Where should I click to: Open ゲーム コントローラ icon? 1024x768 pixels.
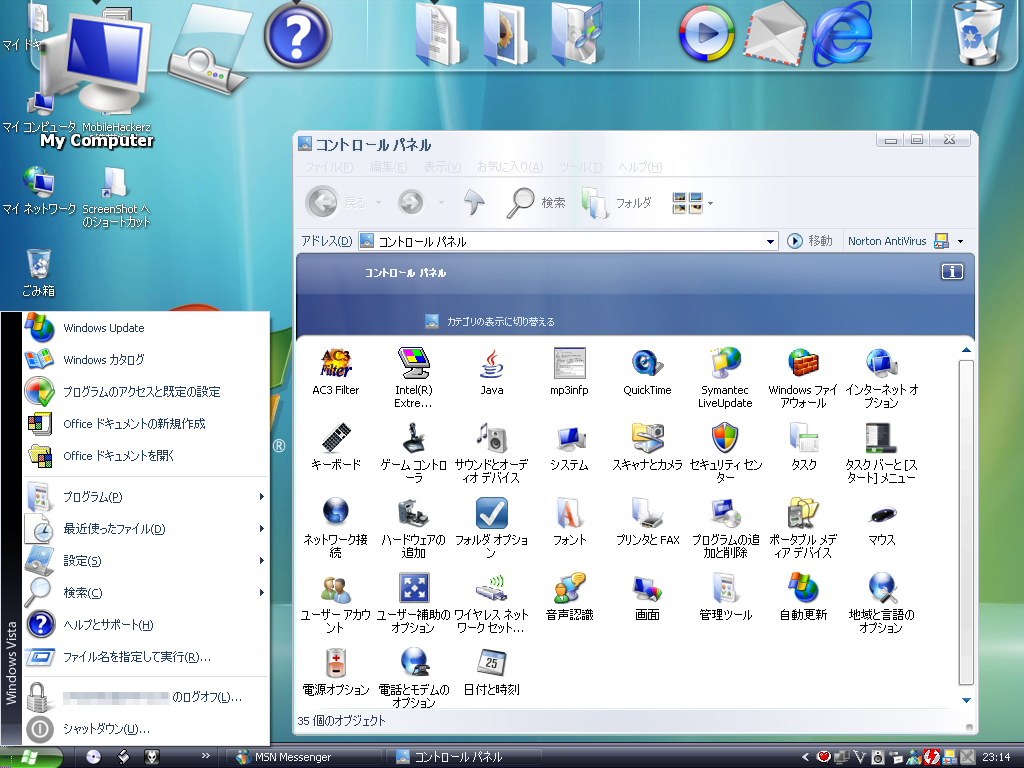413,438
